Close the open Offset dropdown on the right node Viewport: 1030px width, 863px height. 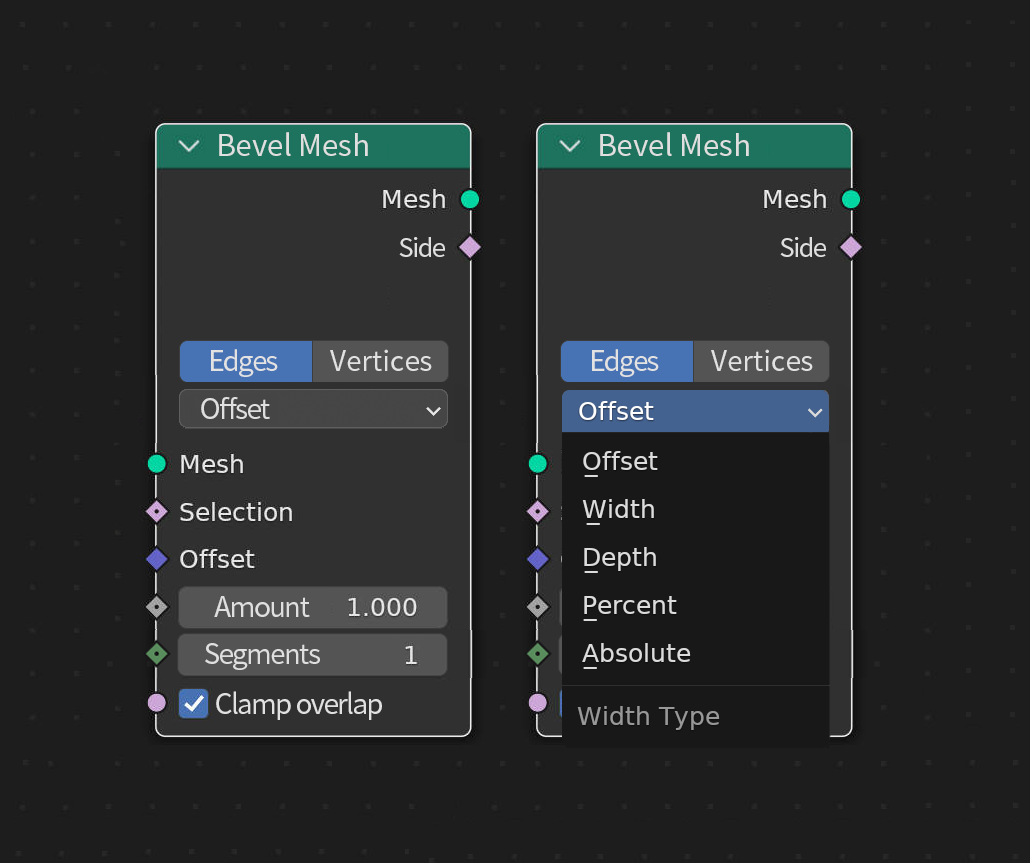pyautogui.click(x=695, y=411)
